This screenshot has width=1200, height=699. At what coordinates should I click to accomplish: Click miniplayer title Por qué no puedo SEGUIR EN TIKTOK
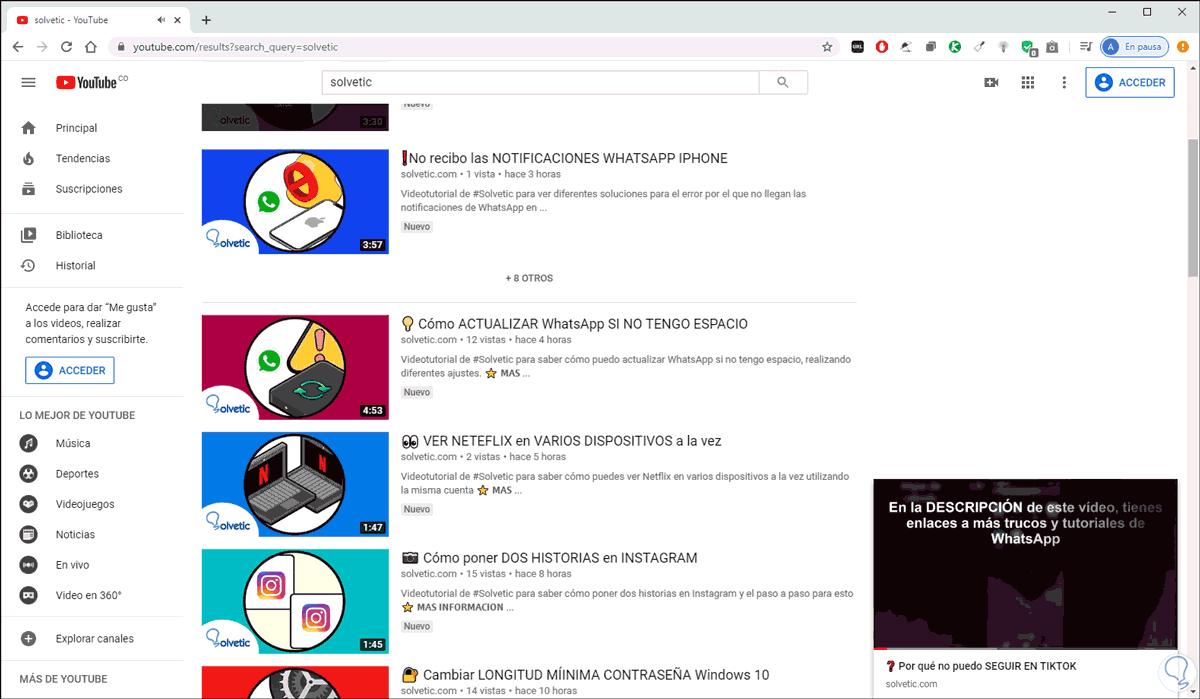(x=981, y=666)
